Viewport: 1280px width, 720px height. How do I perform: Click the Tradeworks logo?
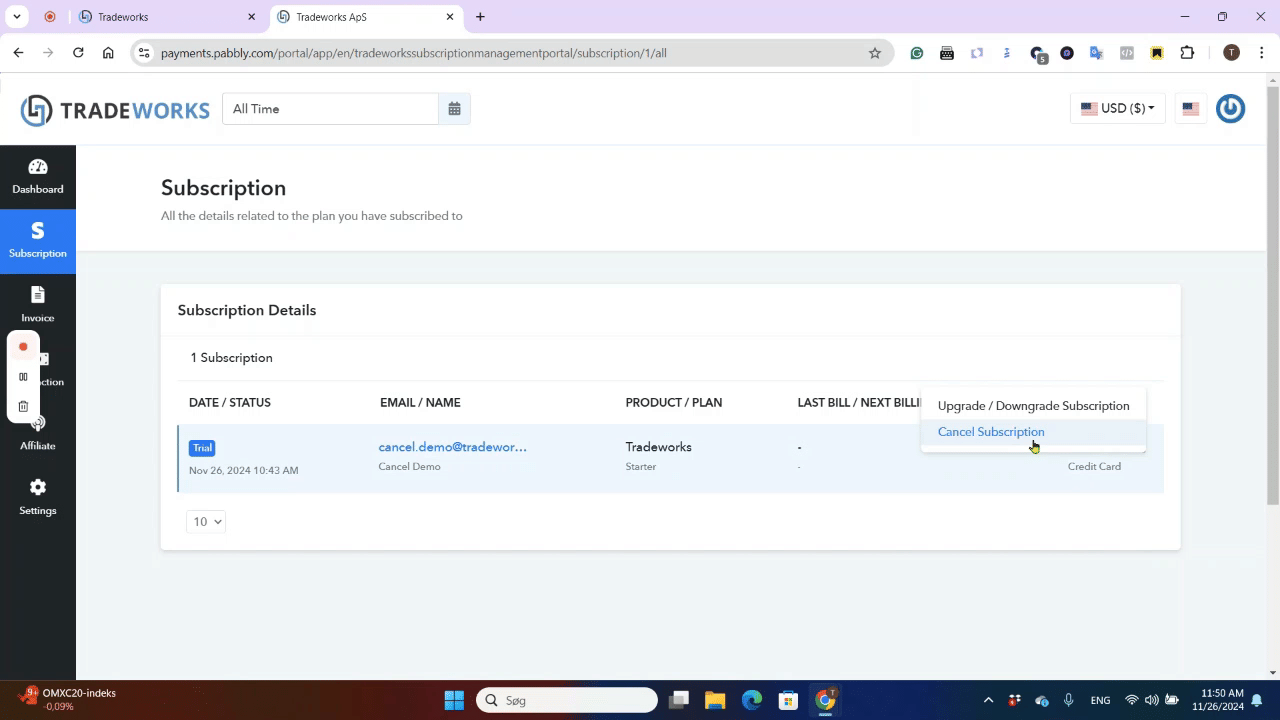[115, 110]
